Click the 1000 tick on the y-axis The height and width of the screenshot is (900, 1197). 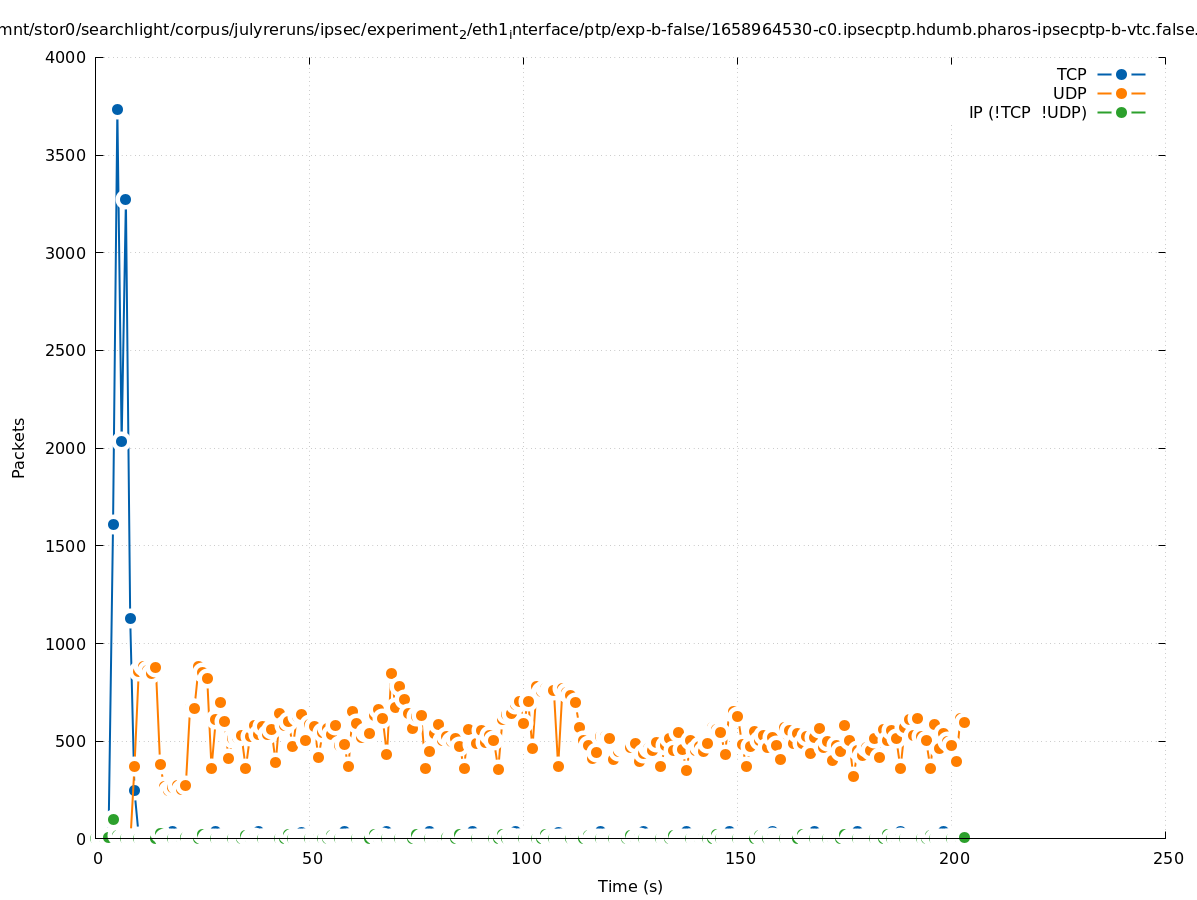tap(67, 643)
